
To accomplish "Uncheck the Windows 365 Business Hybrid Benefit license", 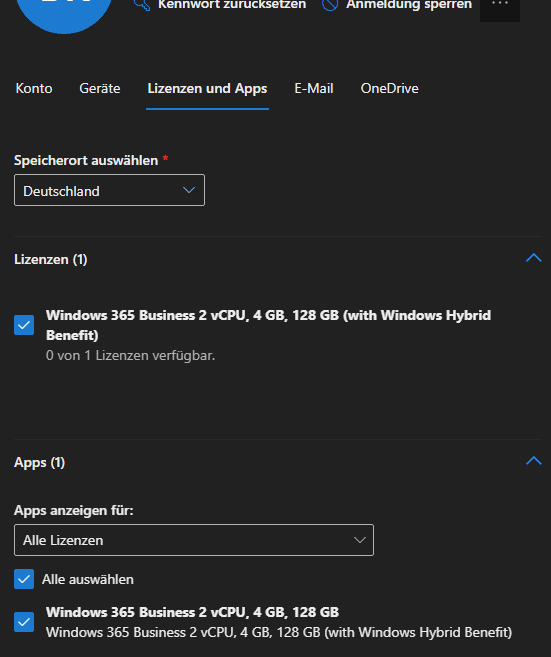I will 24,325.
